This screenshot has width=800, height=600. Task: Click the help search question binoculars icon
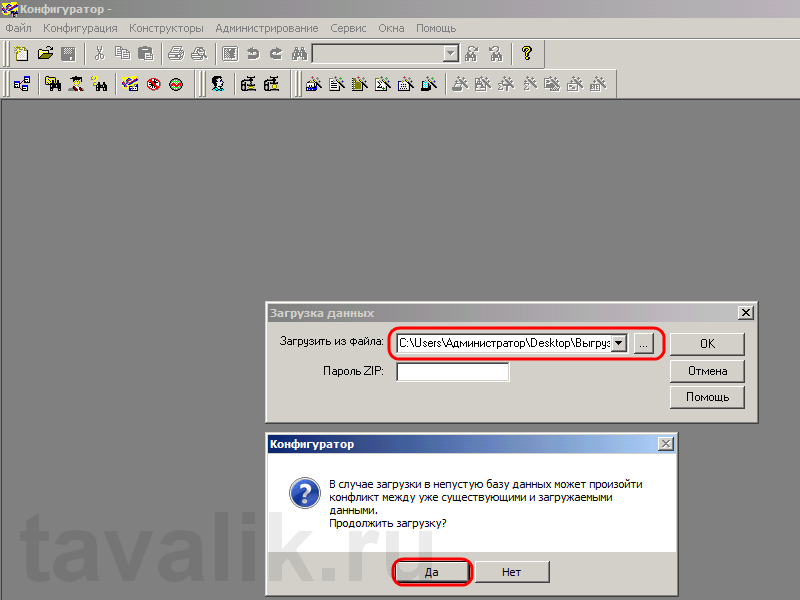pyautogui.click(x=99, y=84)
